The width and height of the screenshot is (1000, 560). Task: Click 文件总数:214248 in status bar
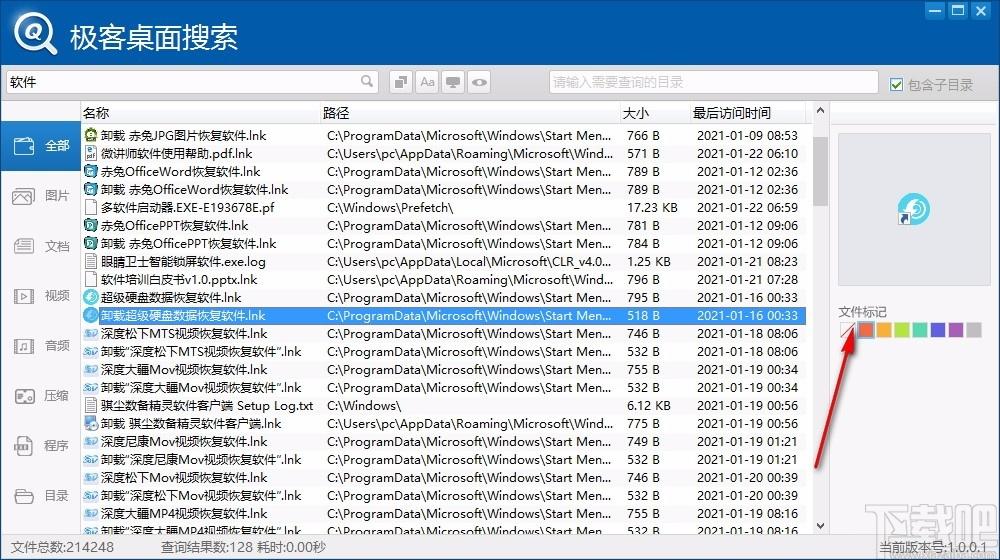point(62,547)
